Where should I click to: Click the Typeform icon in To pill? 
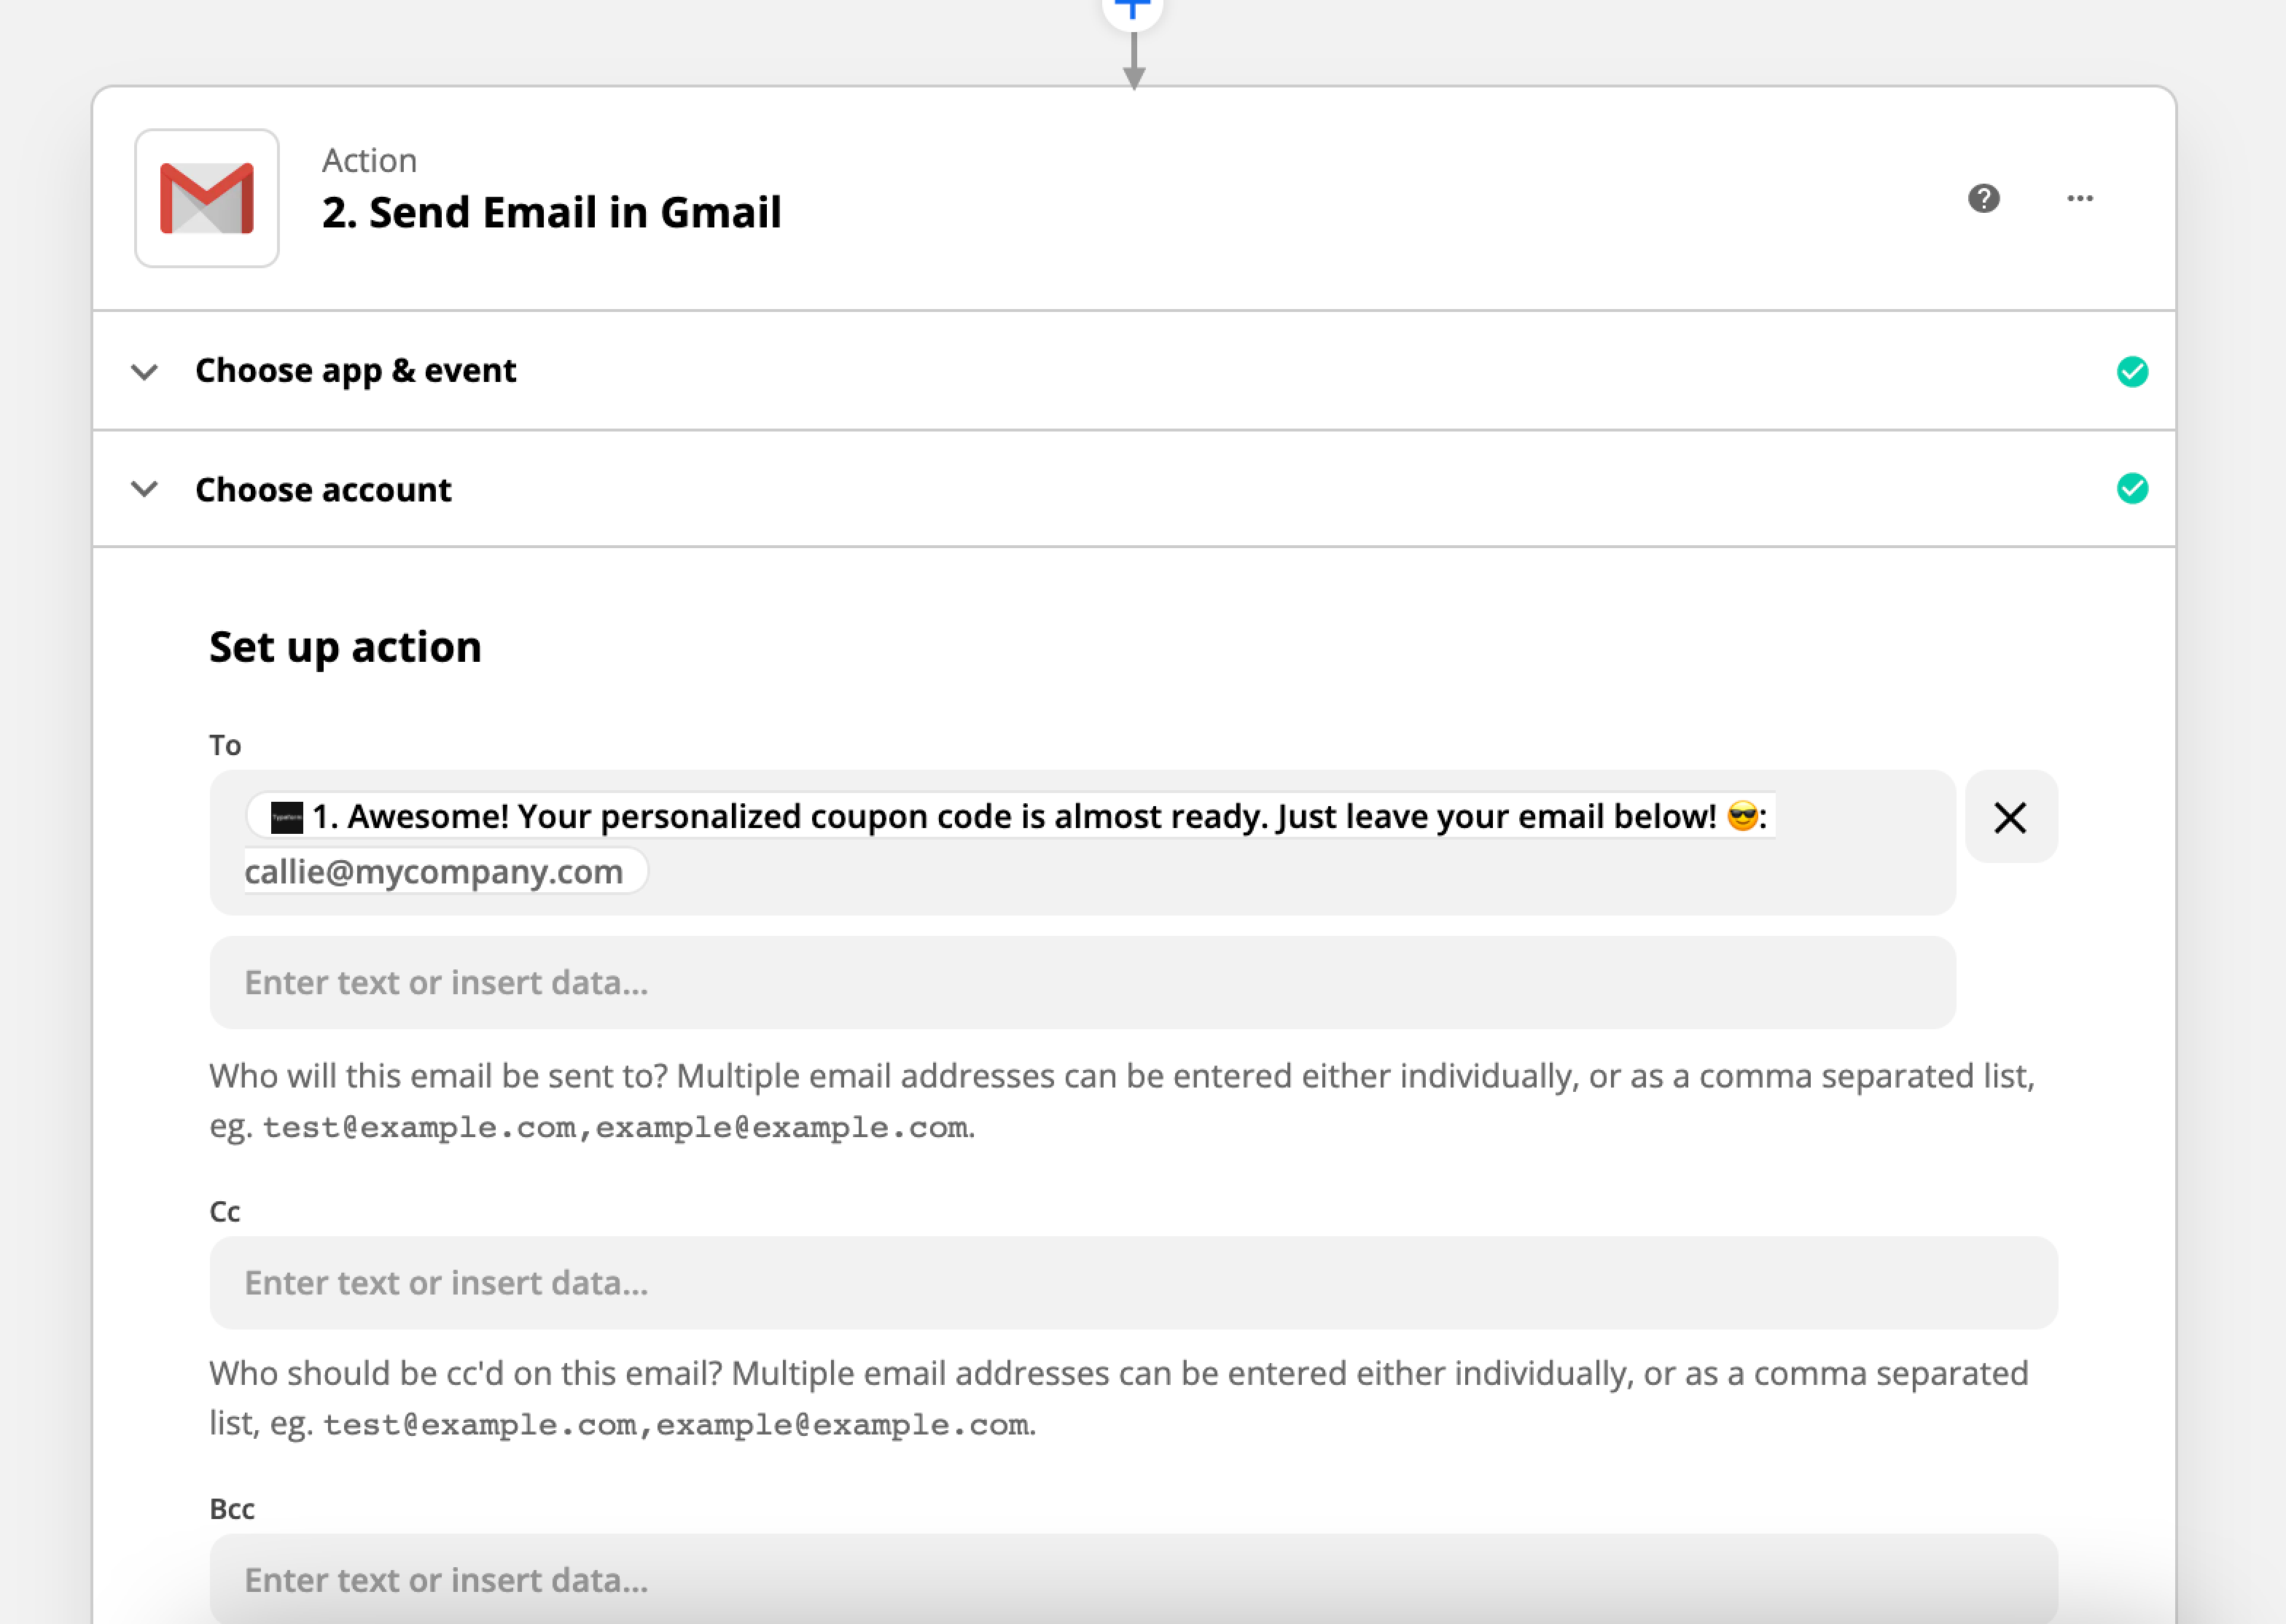tap(287, 817)
